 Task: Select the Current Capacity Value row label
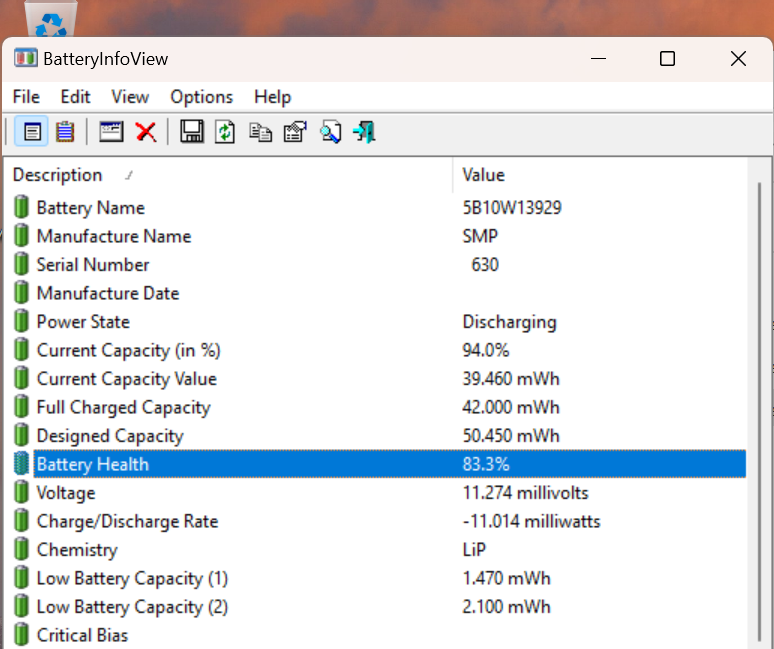(x=127, y=379)
